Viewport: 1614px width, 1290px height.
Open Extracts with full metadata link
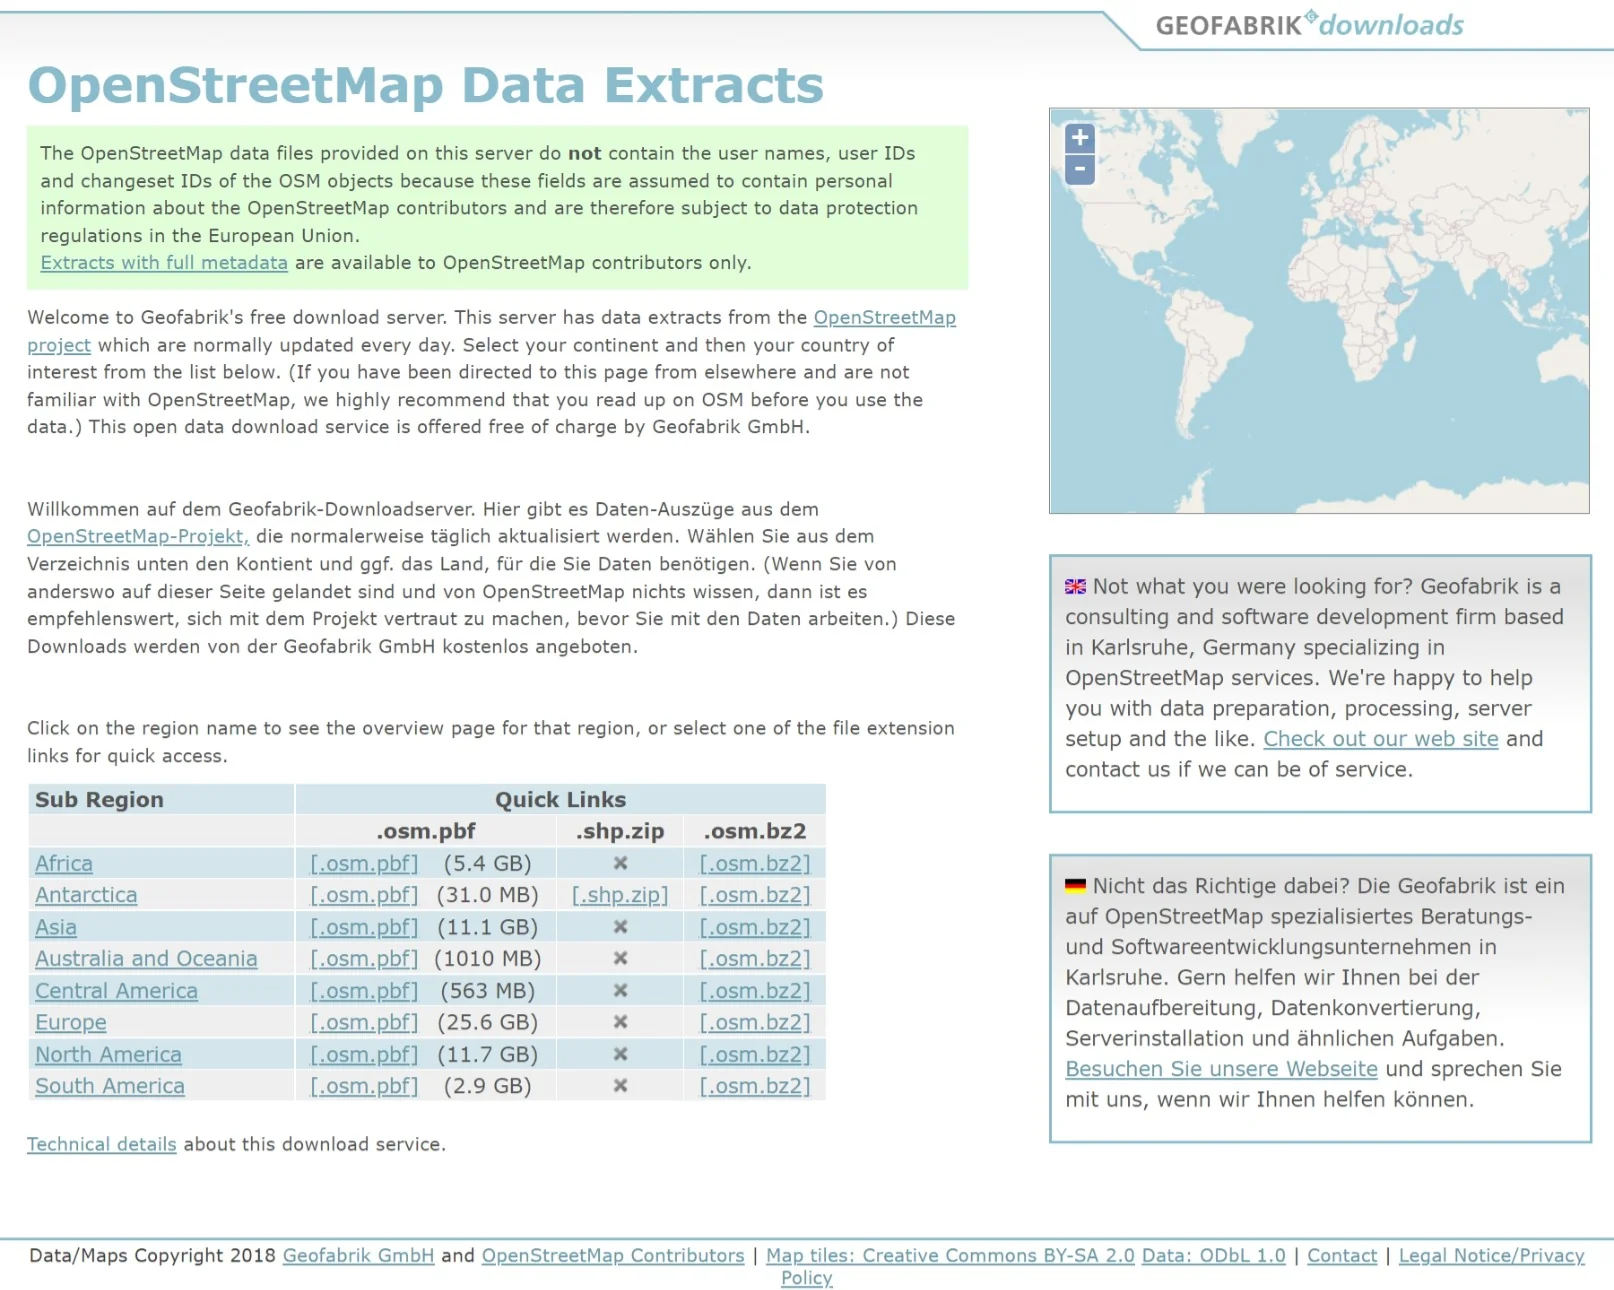164,263
